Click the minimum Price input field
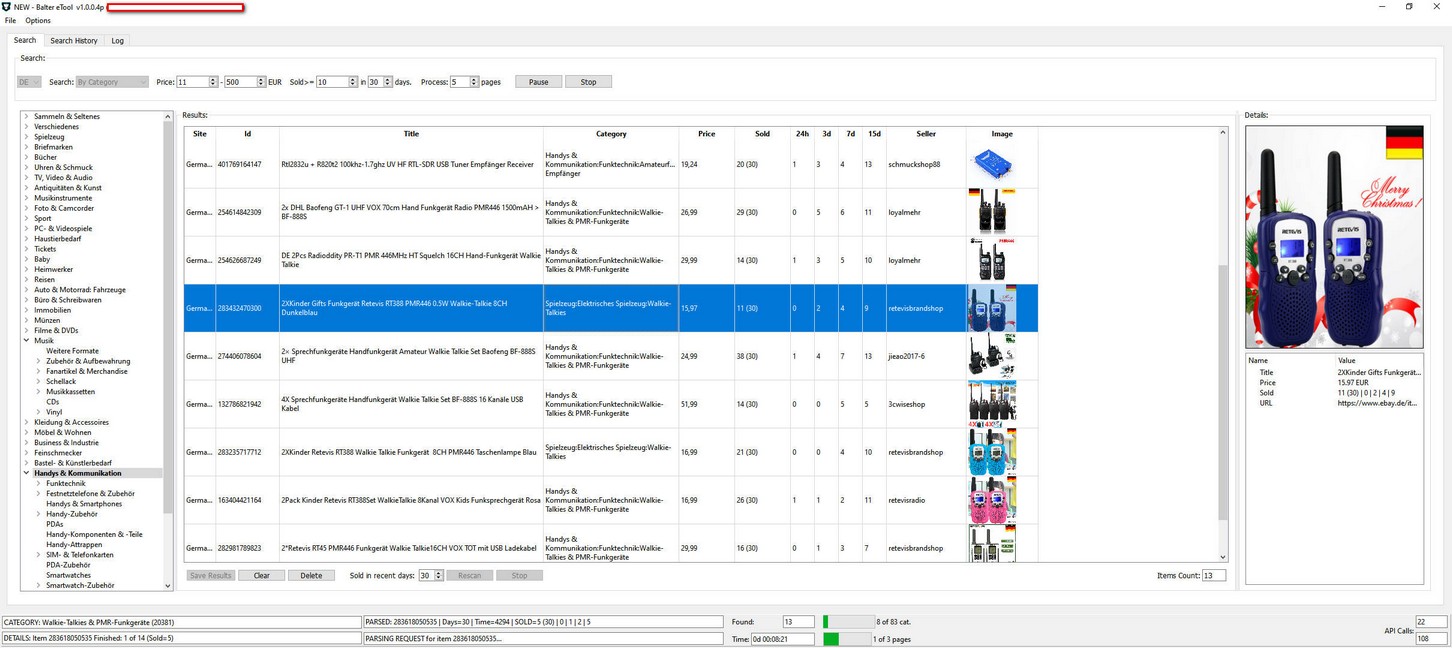The image size is (1452, 648). [x=192, y=82]
